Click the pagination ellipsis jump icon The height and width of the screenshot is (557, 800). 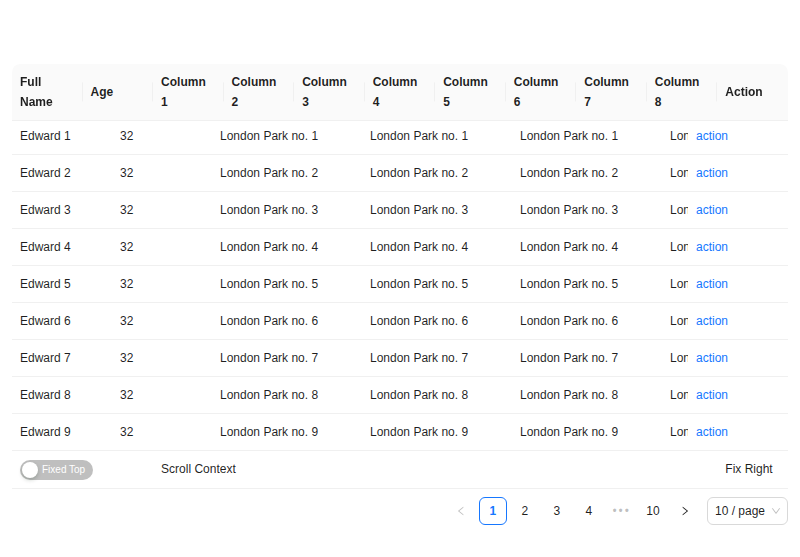tap(621, 511)
